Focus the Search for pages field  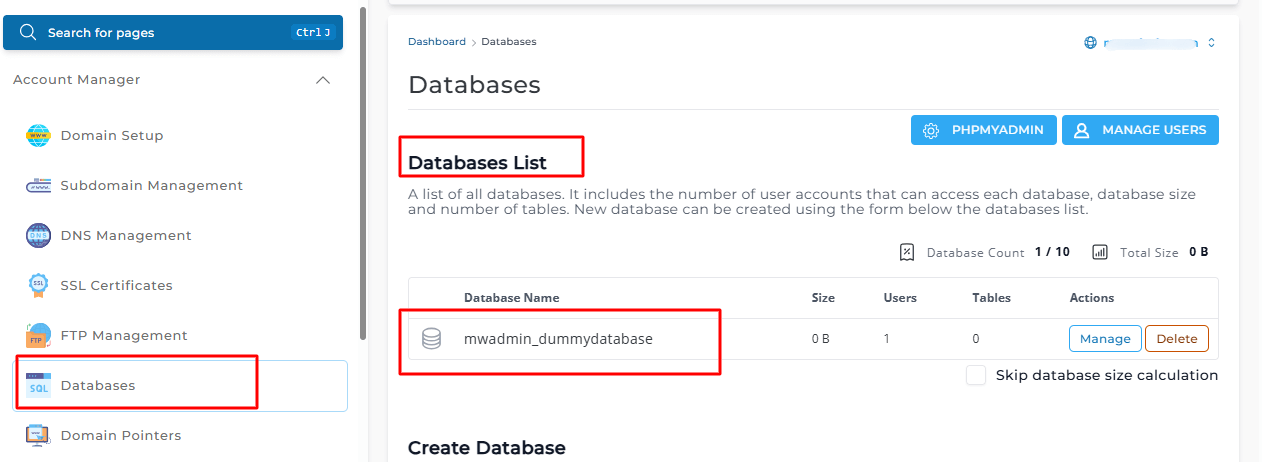pyautogui.click(x=173, y=33)
